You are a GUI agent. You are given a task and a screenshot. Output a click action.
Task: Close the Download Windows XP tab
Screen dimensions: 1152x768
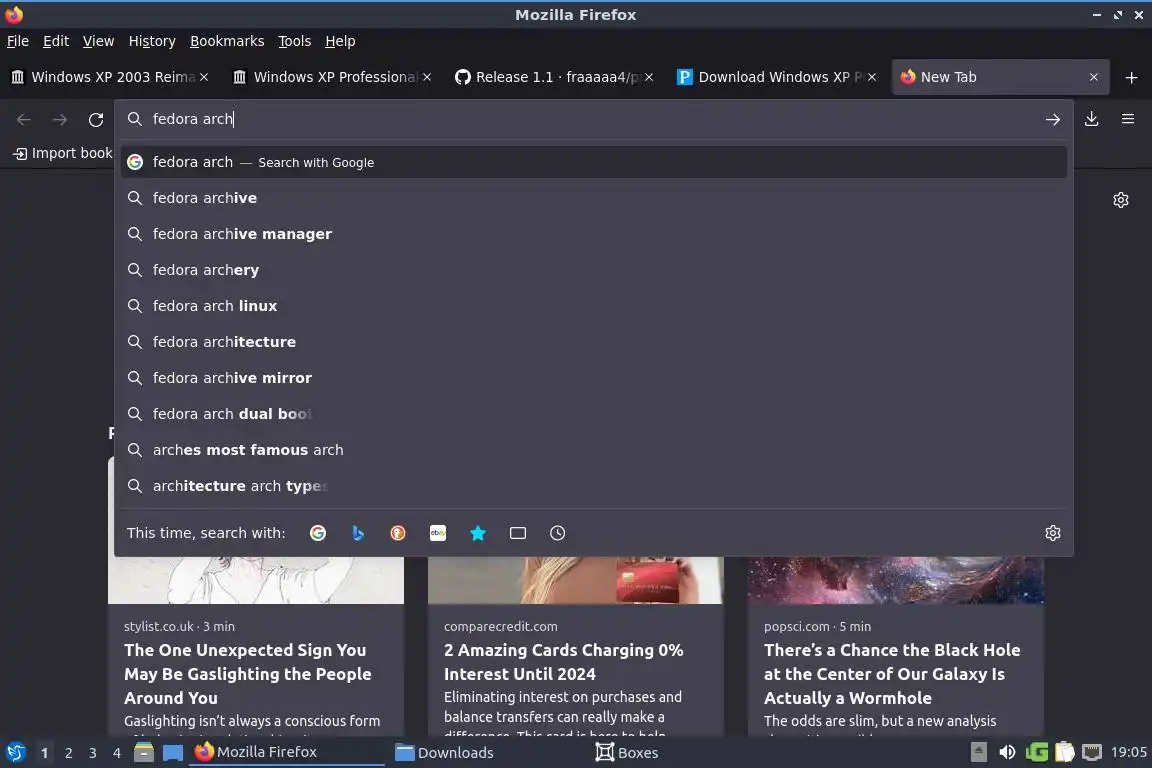[871, 77]
